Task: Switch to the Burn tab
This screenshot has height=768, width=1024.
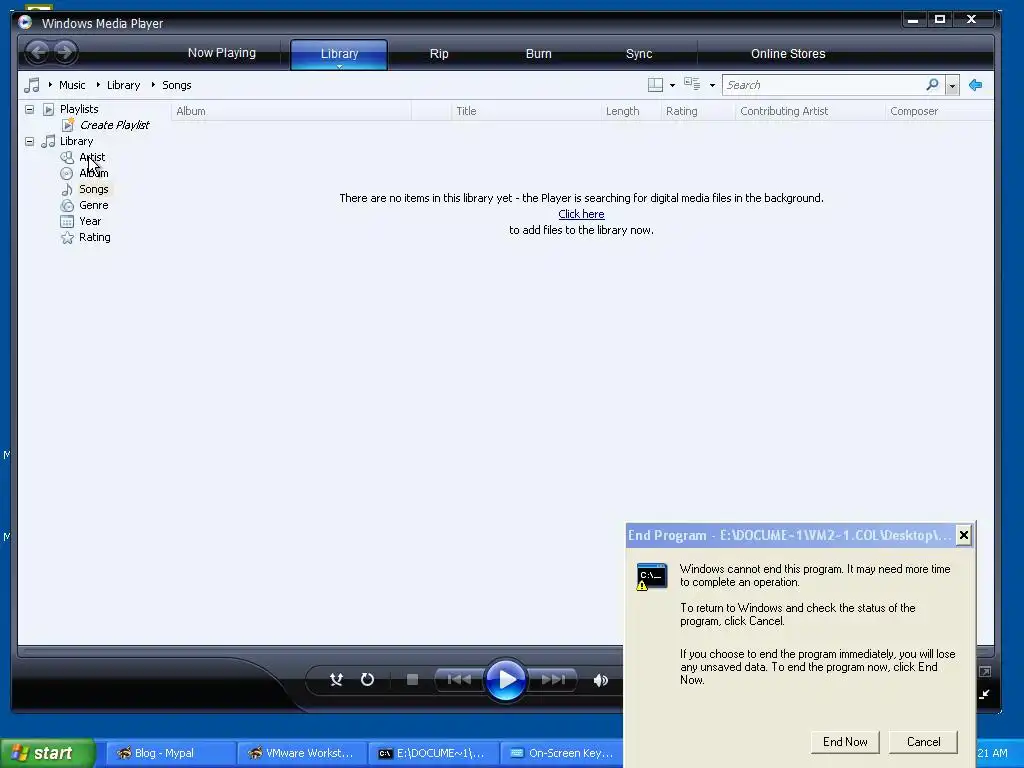Action: pyautogui.click(x=539, y=54)
